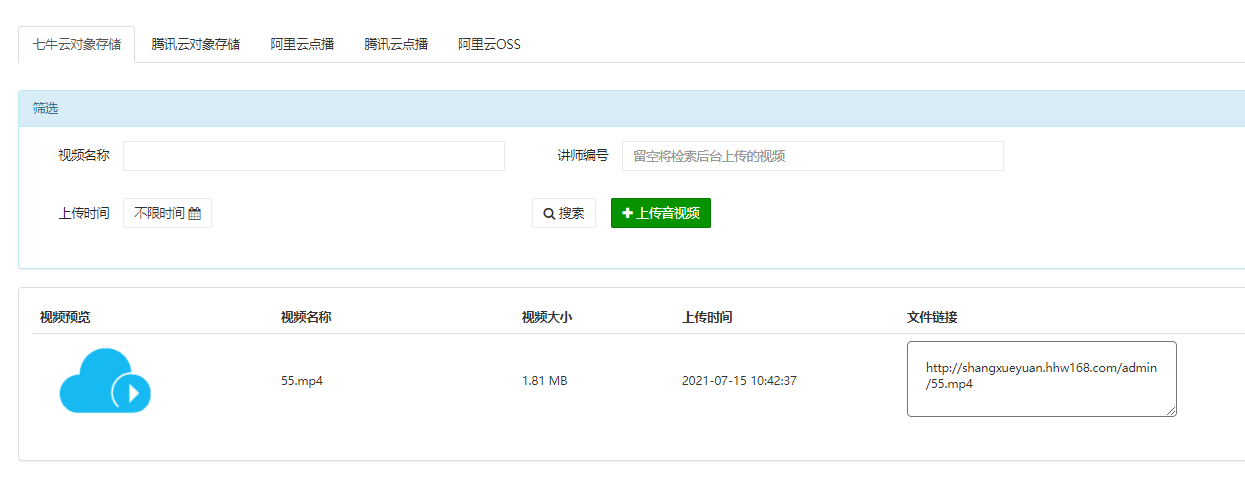This screenshot has height=503, width=1245.
Task: Open the 阿里云OSS tab
Action: 489,45
